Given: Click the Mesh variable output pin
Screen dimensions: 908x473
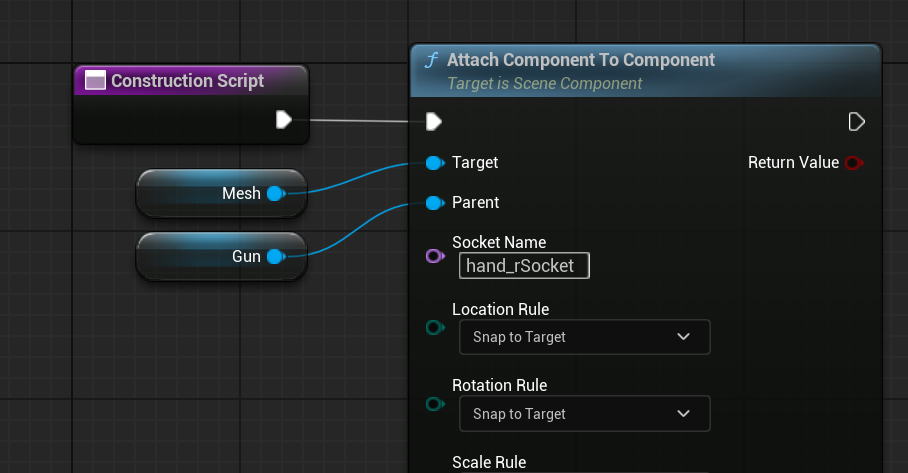Looking at the screenshot, I should pyautogui.click(x=276, y=193).
